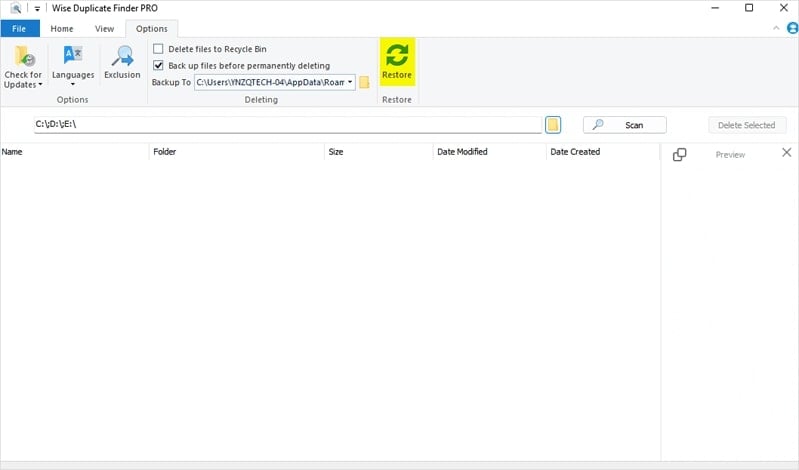The image size is (799, 470).
Task: Click the Scan button
Action: (625, 125)
